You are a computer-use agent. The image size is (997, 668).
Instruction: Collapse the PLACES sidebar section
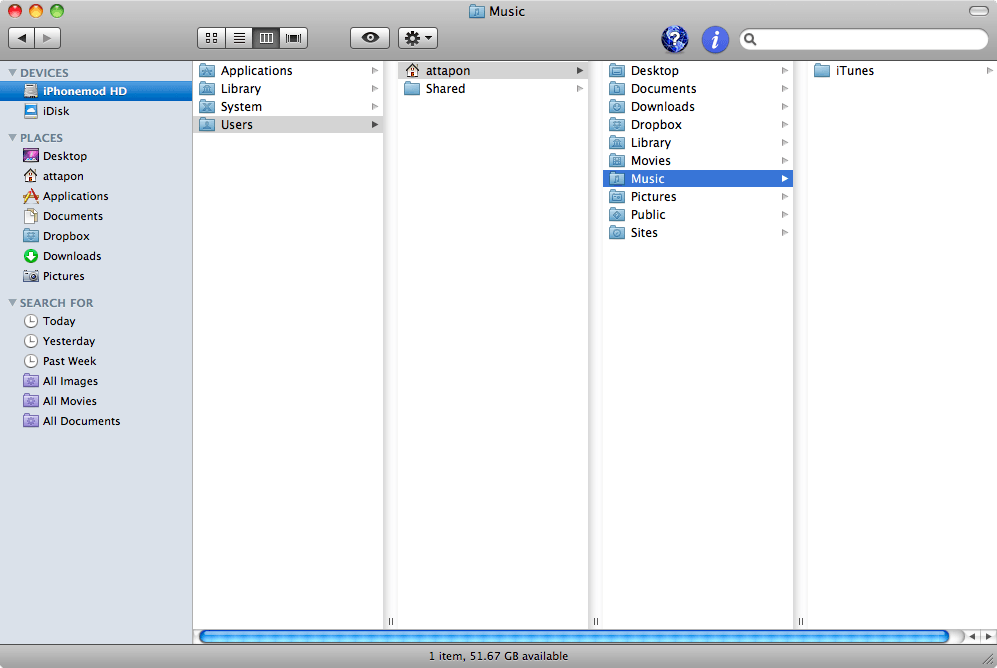click(12, 137)
